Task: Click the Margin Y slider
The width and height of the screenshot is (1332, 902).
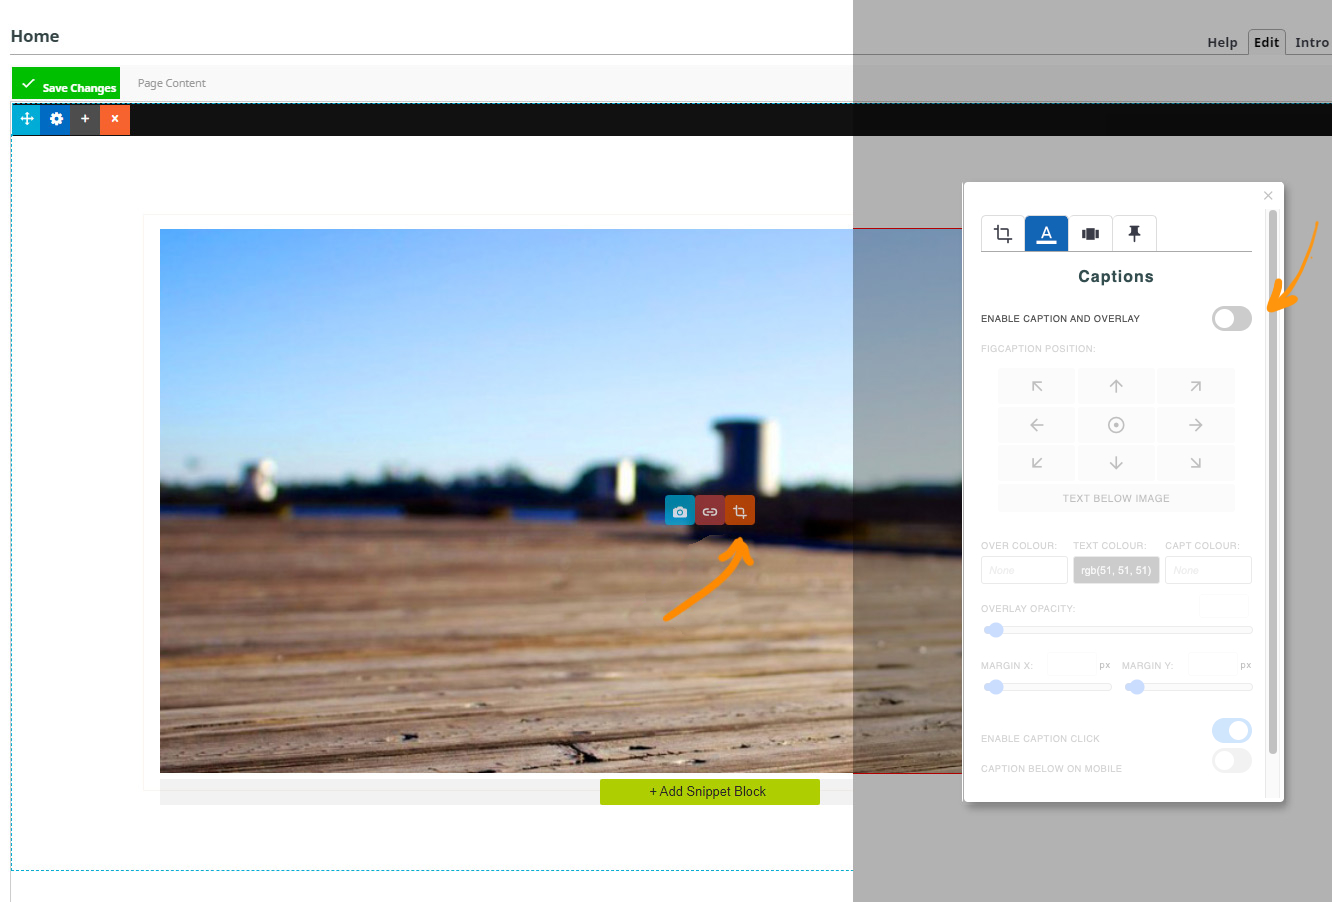Action: tap(1188, 687)
